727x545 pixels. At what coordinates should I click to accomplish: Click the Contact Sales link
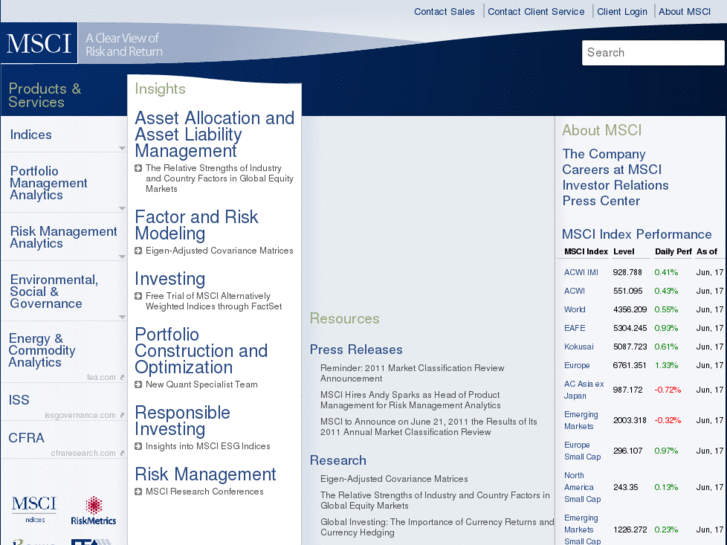pyautogui.click(x=444, y=12)
